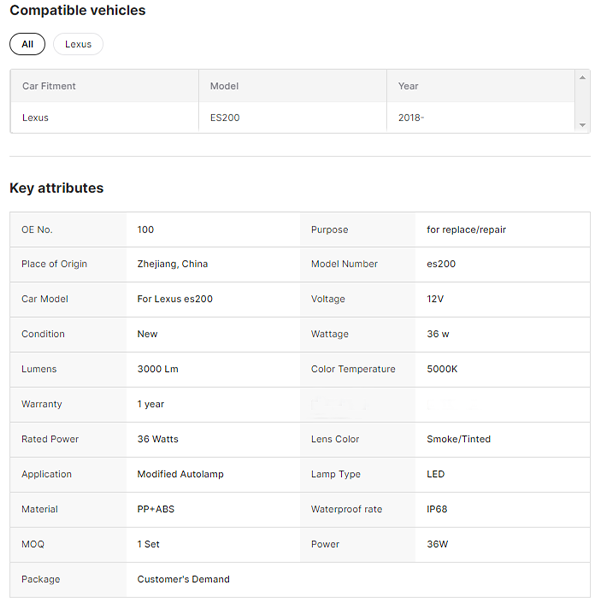Select the 2018- year cell
This screenshot has height=600, width=600.
pyautogui.click(x=412, y=118)
